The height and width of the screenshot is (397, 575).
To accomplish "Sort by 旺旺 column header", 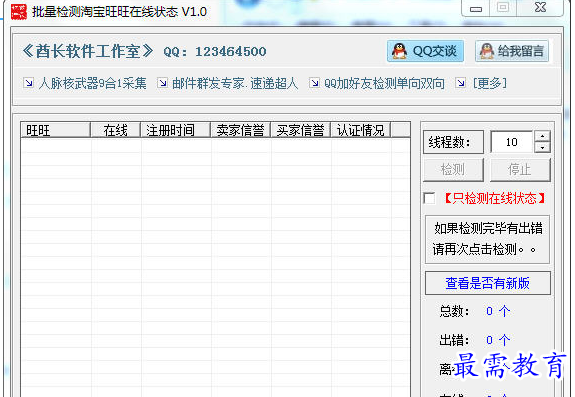I will point(55,130).
